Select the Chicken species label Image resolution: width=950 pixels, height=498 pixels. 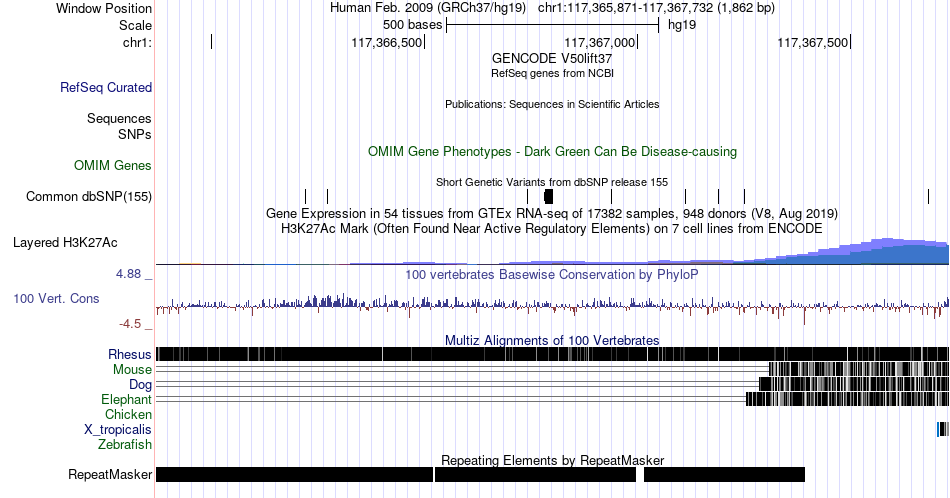pos(128,414)
